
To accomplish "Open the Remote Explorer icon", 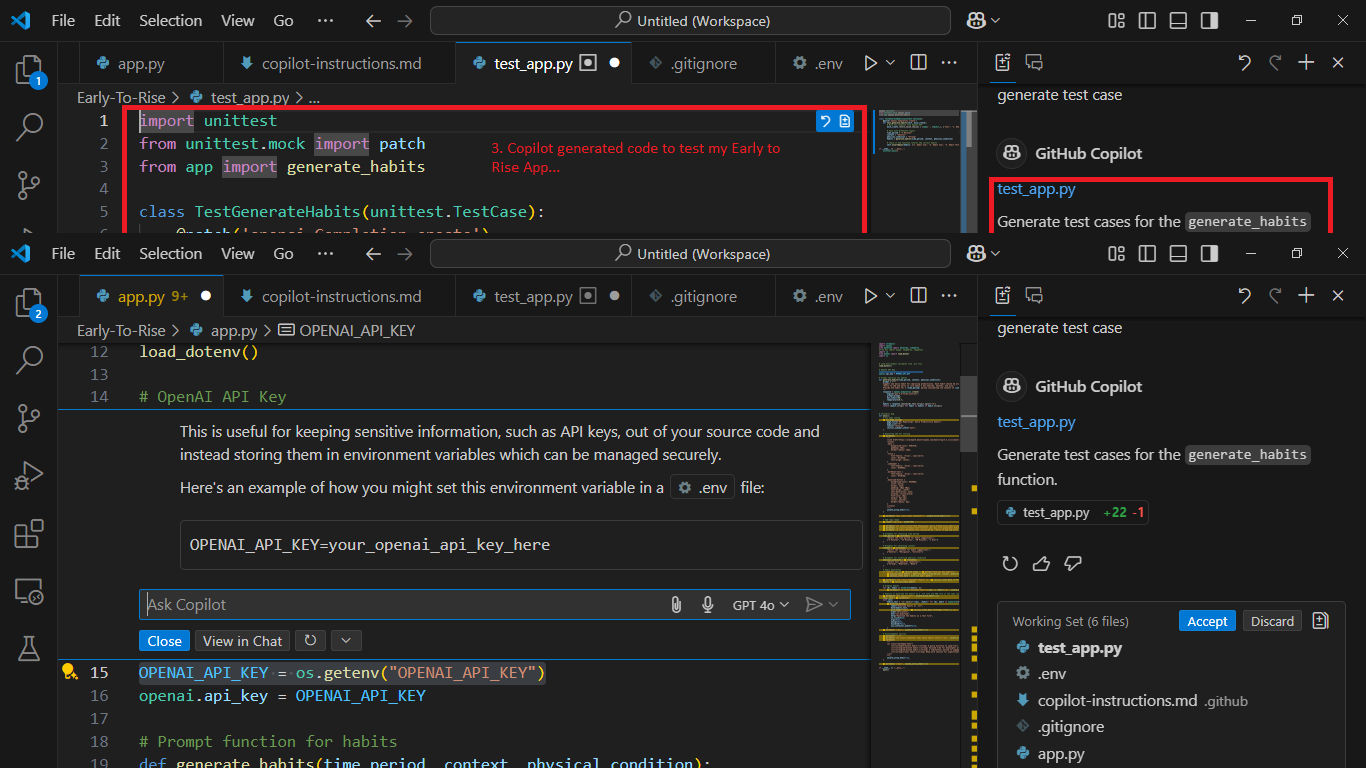I will [28, 592].
